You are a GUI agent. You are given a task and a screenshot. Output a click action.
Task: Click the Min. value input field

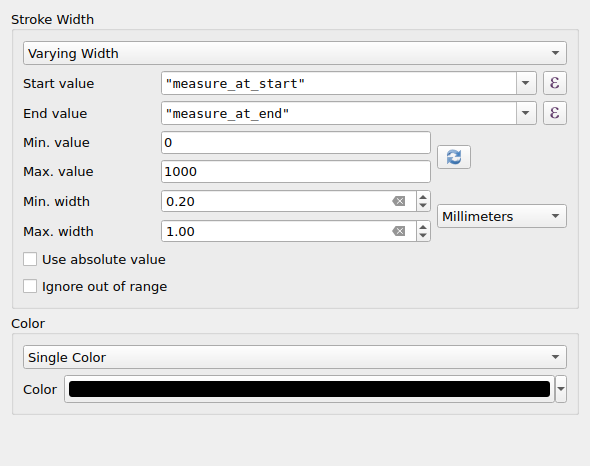pos(296,143)
